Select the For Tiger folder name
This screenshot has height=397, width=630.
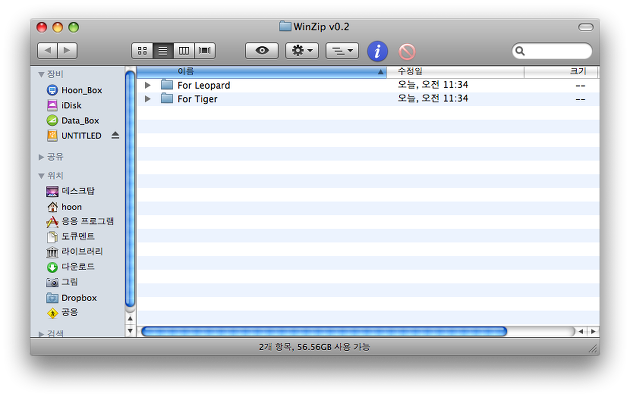point(197,99)
